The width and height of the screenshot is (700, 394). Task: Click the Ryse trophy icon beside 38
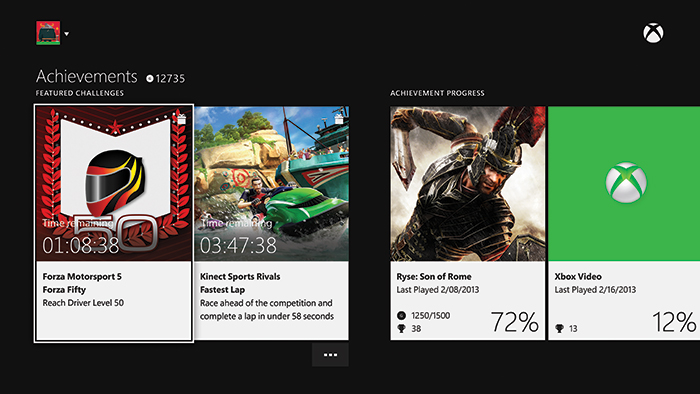tap(401, 329)
